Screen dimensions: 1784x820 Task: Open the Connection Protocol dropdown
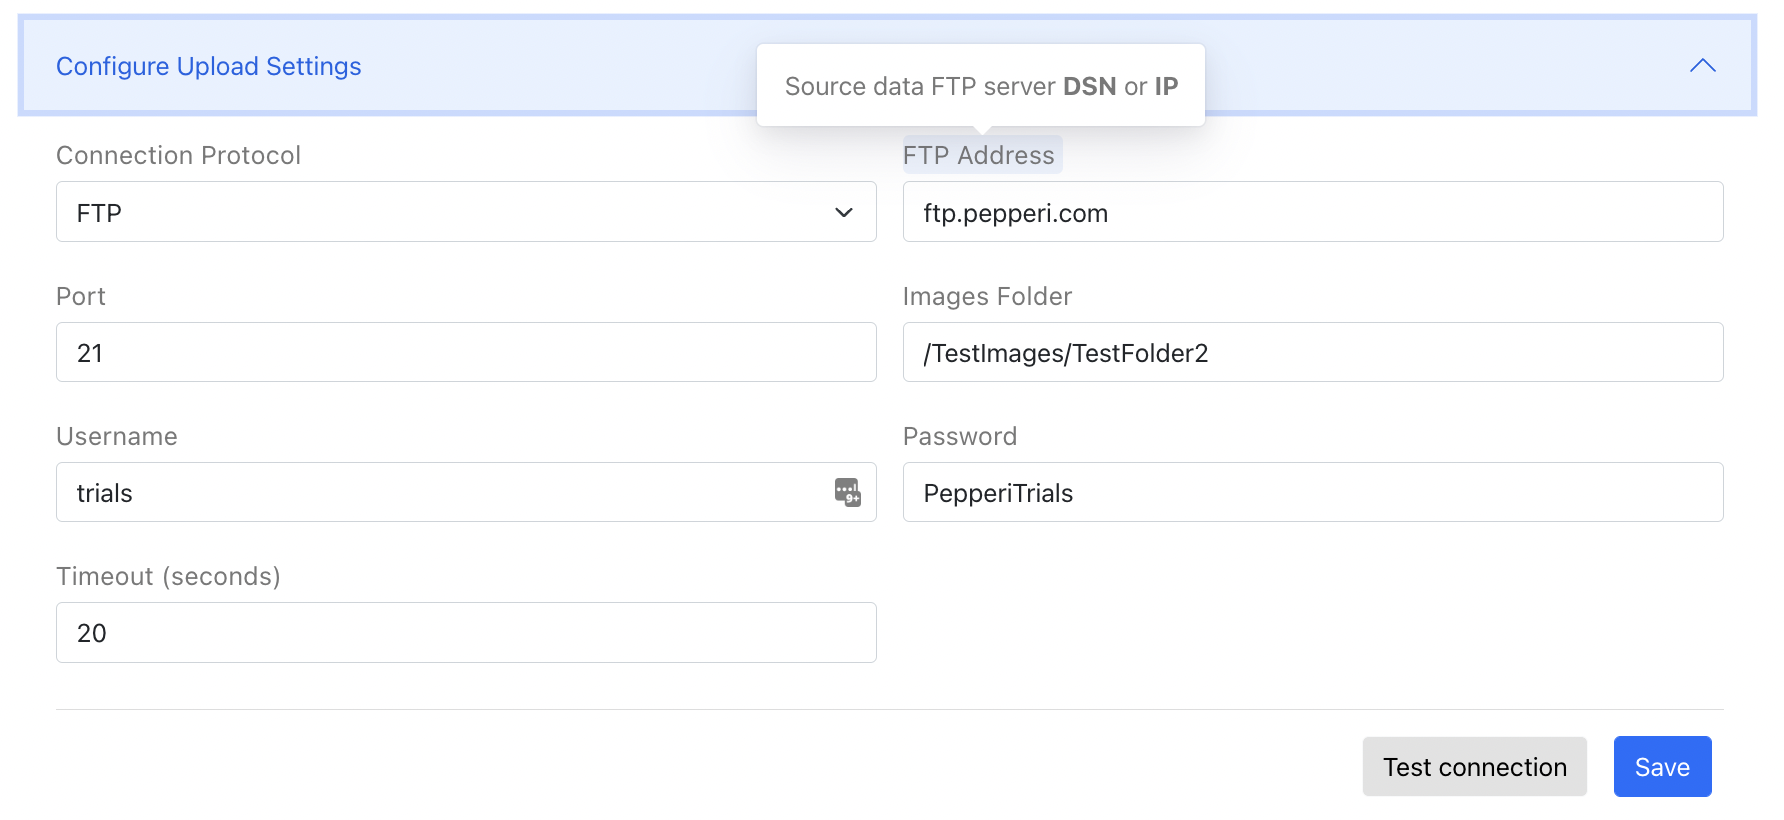pos(466,212)
